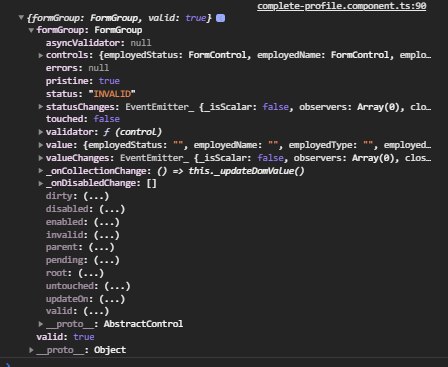Expand the value object property
Image resolution: width=448 pixels, height=367 pixels.
41,145
